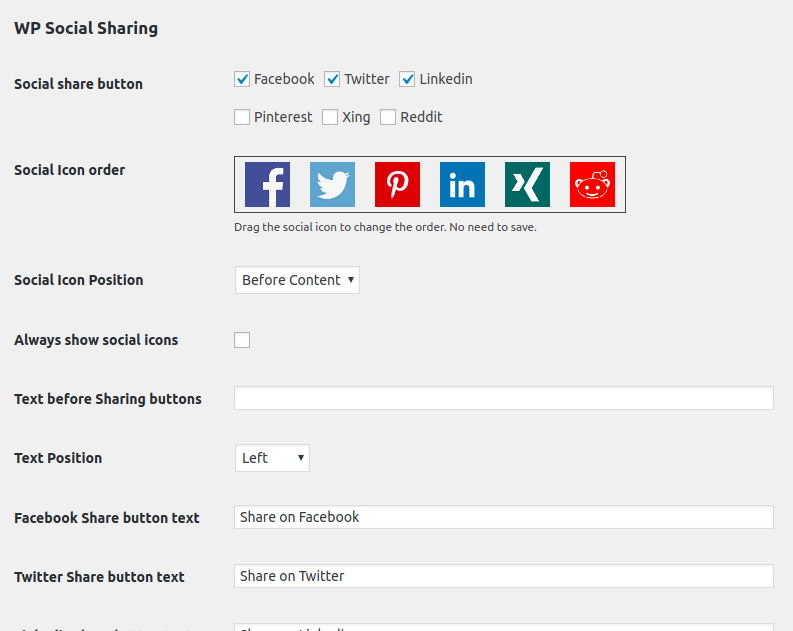Toggle the Always show social icons checkbox

(x=242, y=340)
